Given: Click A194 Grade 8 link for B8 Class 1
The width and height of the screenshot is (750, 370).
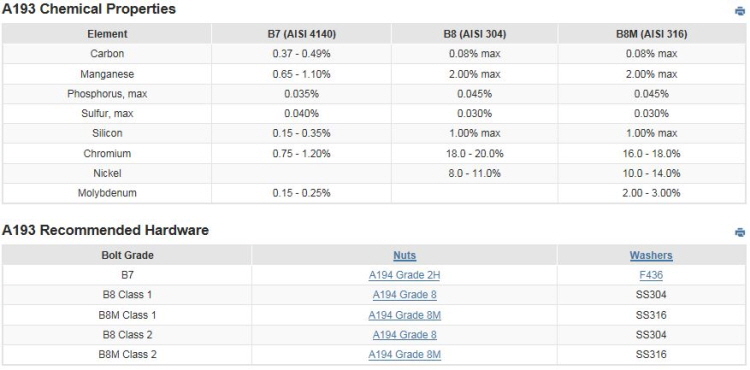Looking at the screenshot, I should click(405, 295).
